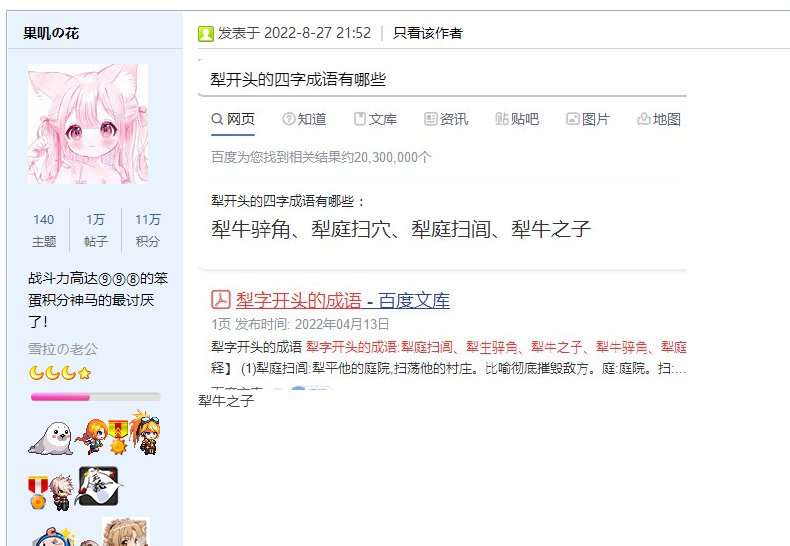This screenshot has width=790, height=546.
Task: Click the goggles-wearing blonde character badge
Action: tap(145, 433)
